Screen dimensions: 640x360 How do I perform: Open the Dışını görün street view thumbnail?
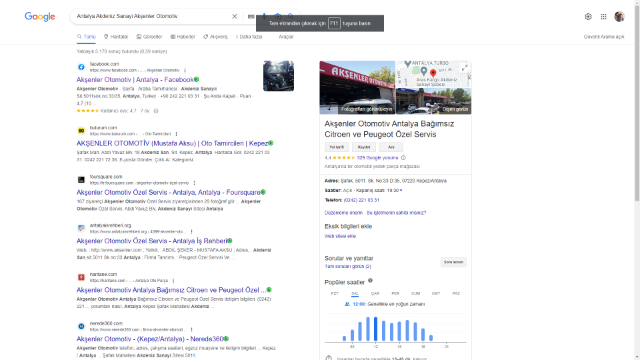point(433,101)
